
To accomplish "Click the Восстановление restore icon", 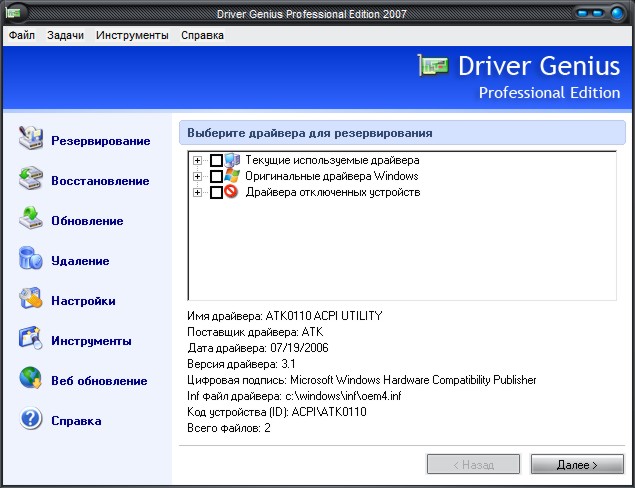I will click(x=31, y=178).
